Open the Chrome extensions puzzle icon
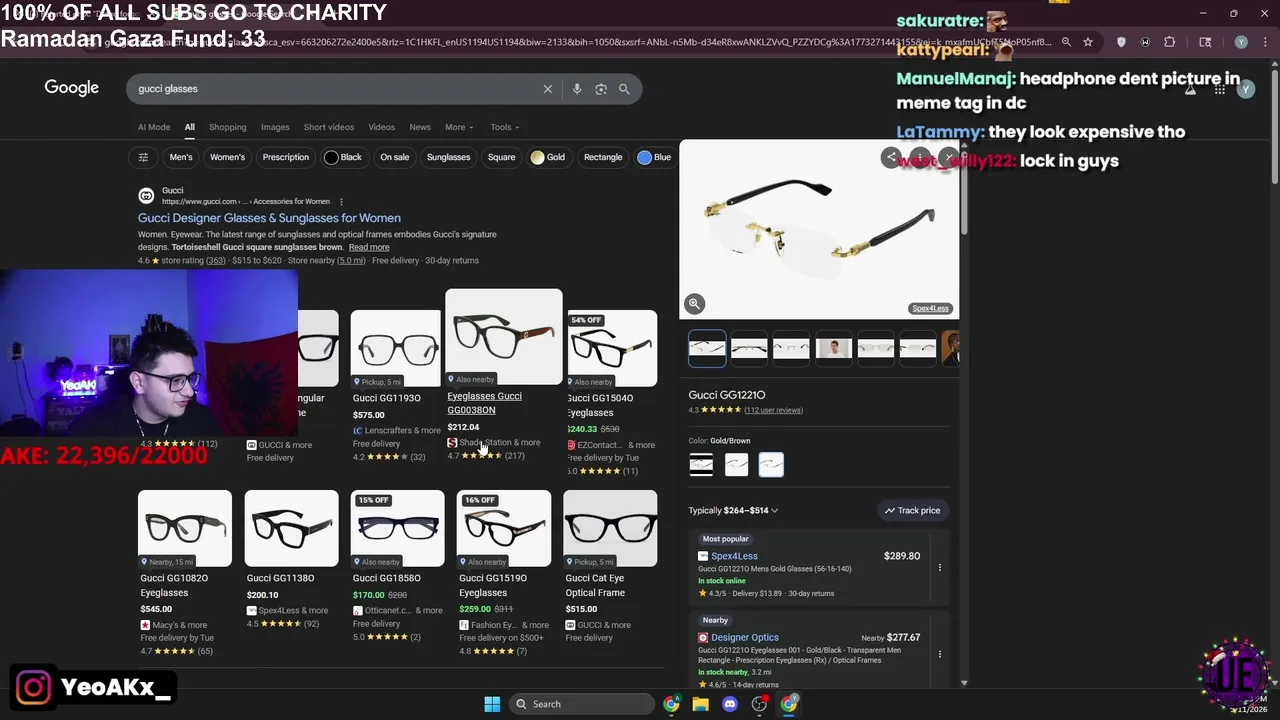 pyautogui.click(x=1170, y=42)
